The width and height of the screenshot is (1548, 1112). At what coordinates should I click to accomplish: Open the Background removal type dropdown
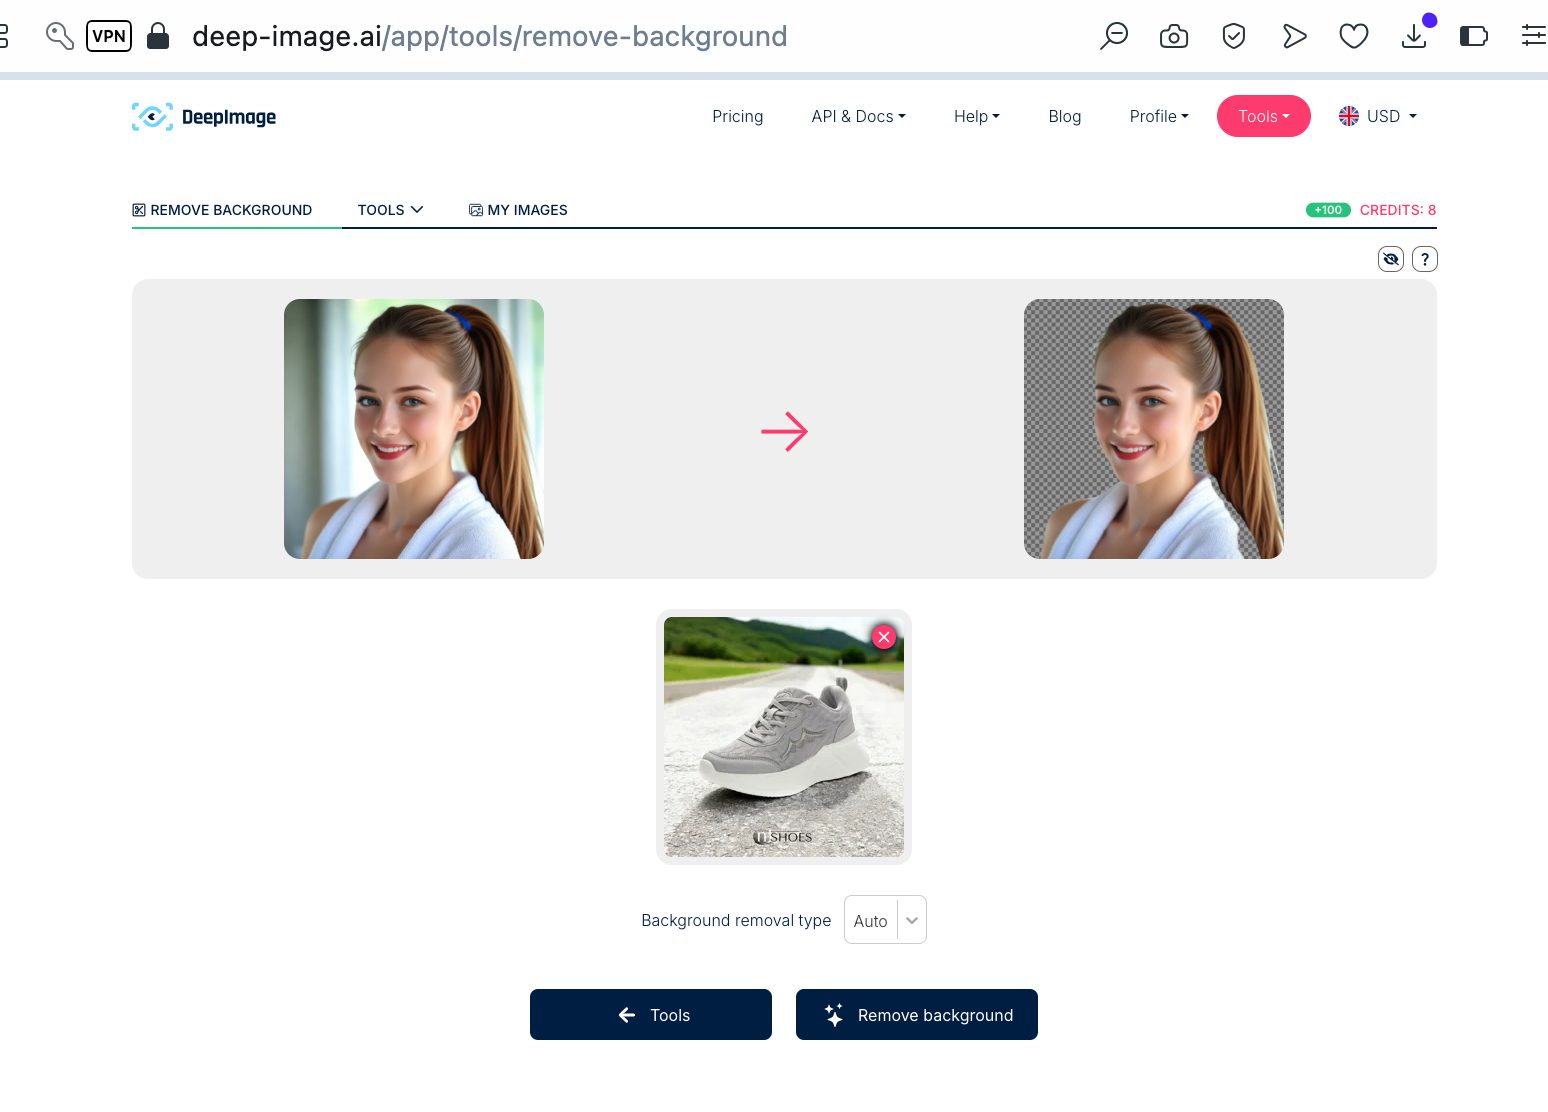(x=885, y=920)
